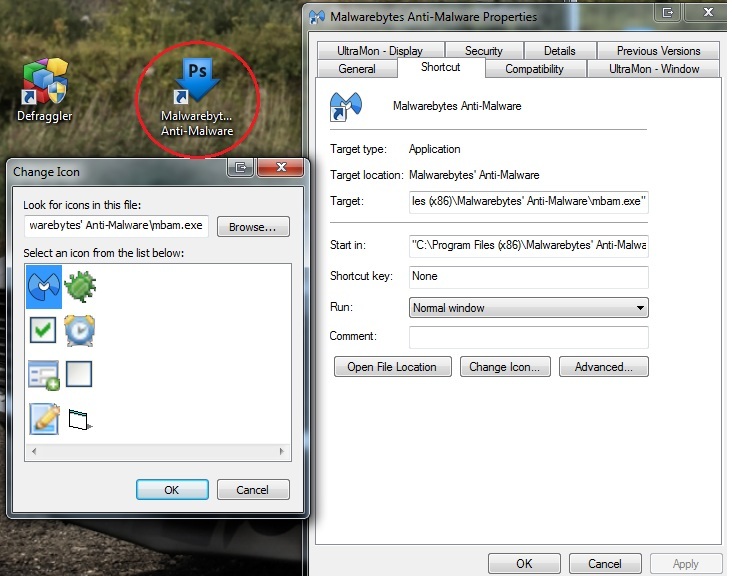Click the Comment input field

528,337
